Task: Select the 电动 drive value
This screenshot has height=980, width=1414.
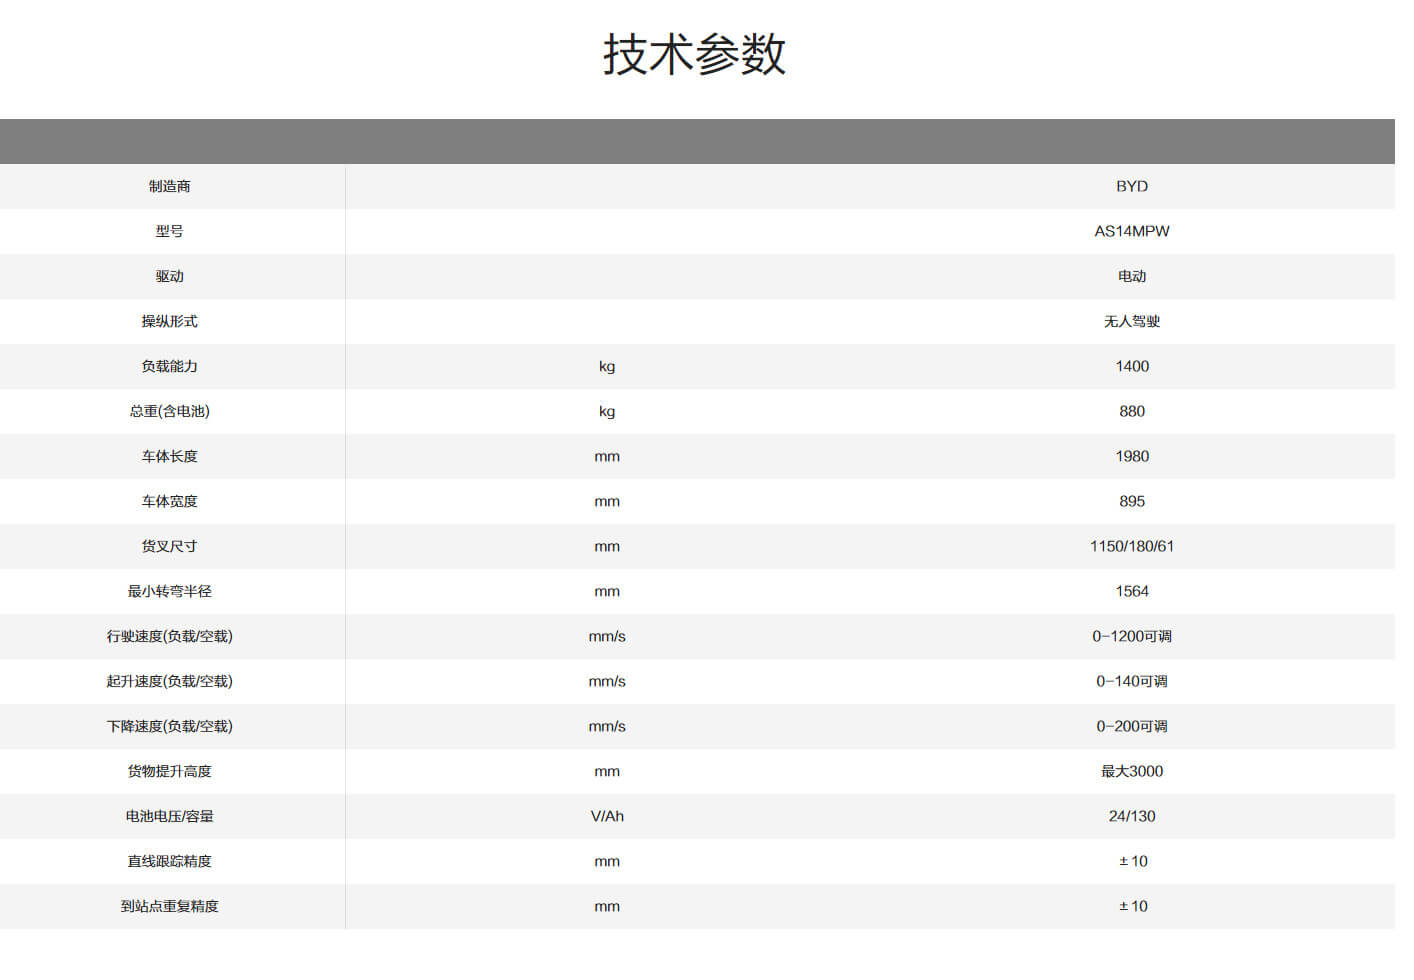Action: 1131,276
